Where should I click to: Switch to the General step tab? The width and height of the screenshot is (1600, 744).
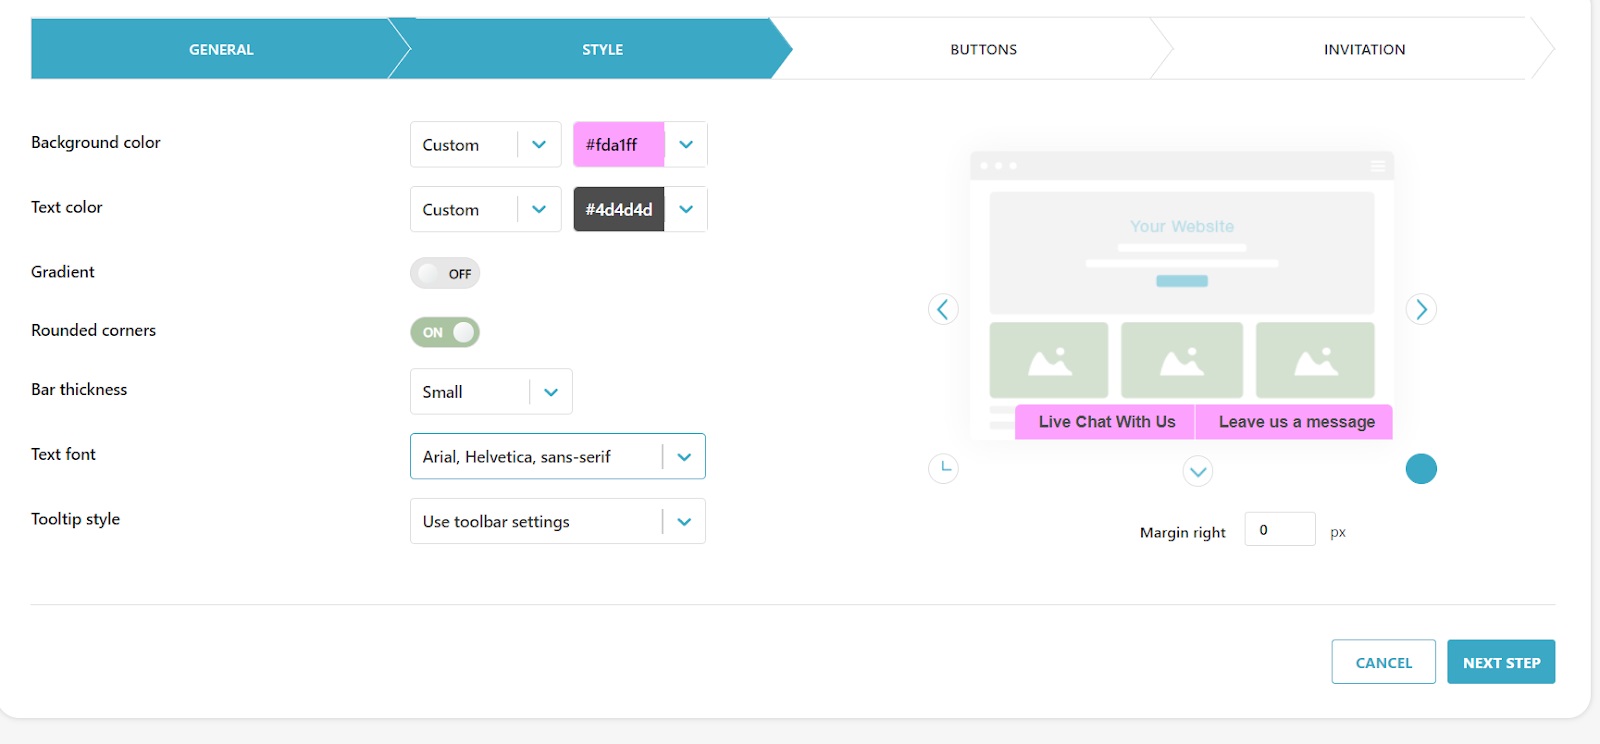[221, 49]
